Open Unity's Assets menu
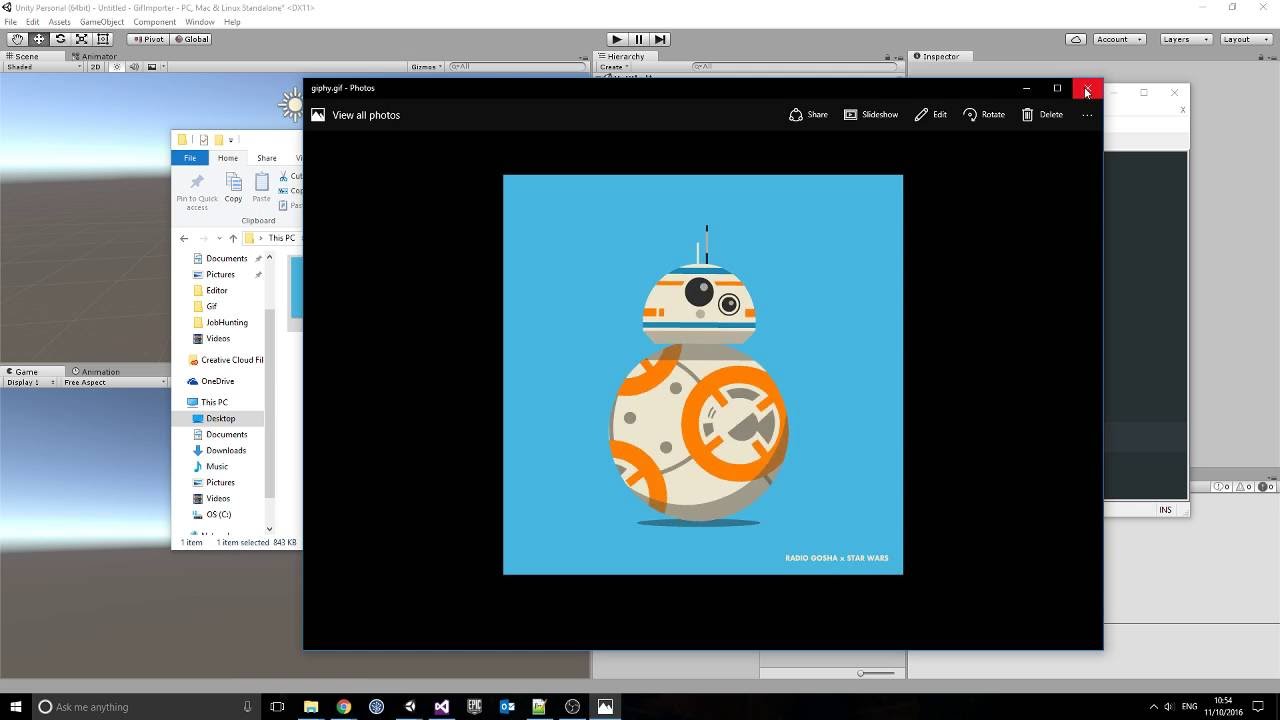 pyautogui.click(x=59, y=22)
